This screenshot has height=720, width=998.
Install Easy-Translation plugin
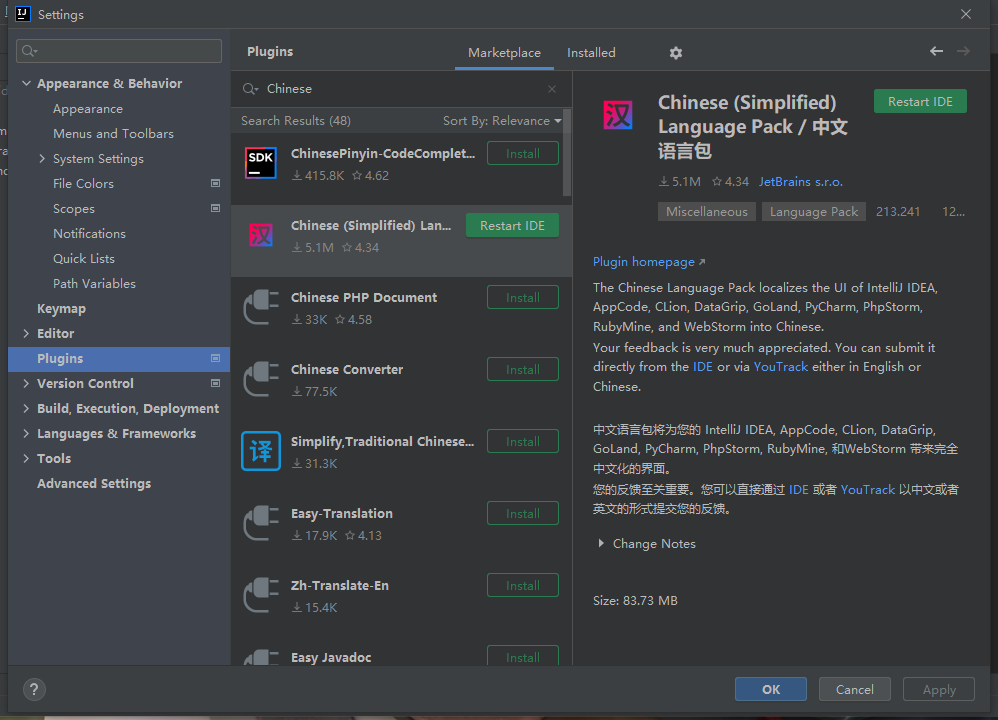tap(523, 513)
